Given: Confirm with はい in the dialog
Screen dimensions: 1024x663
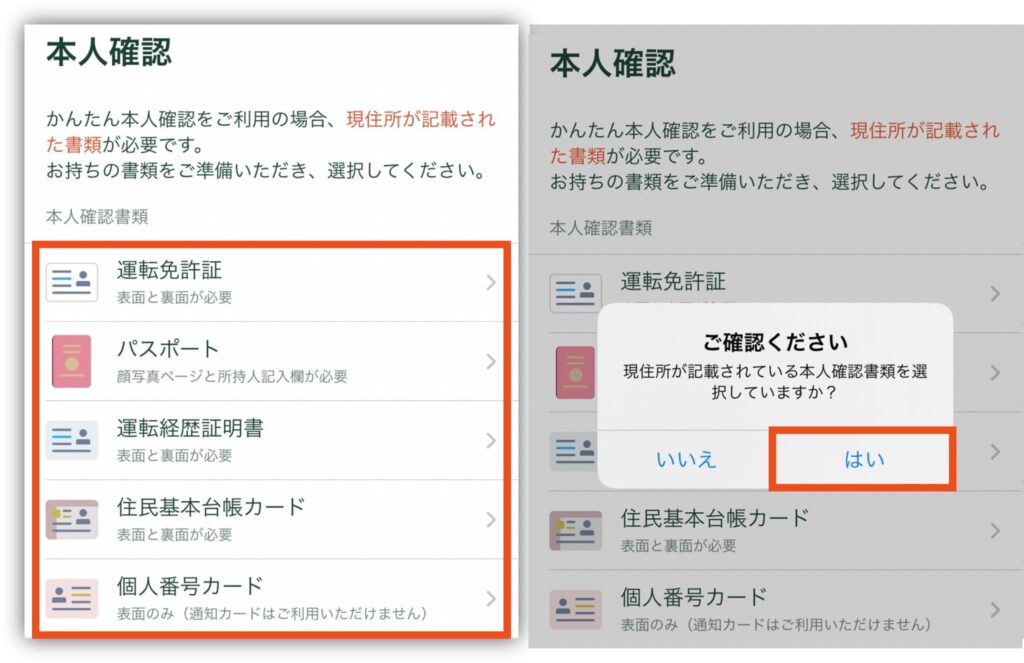Looking at the screenshot, I should pyautogui.click(x=863, y=459).
